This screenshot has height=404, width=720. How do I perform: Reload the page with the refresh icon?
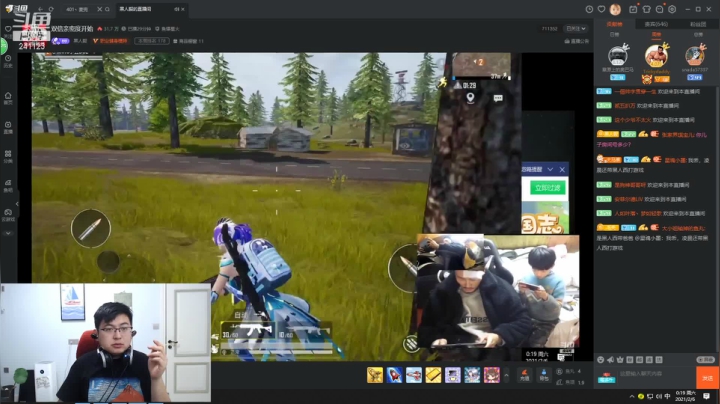click(x=51, y=9)
